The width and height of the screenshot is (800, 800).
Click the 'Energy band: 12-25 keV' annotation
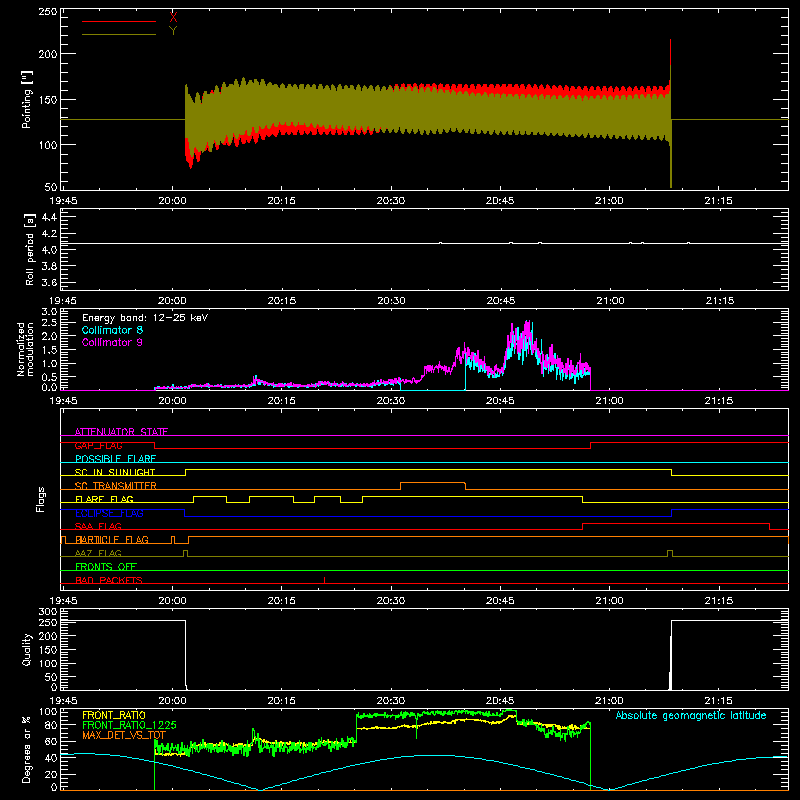(145, 318)
